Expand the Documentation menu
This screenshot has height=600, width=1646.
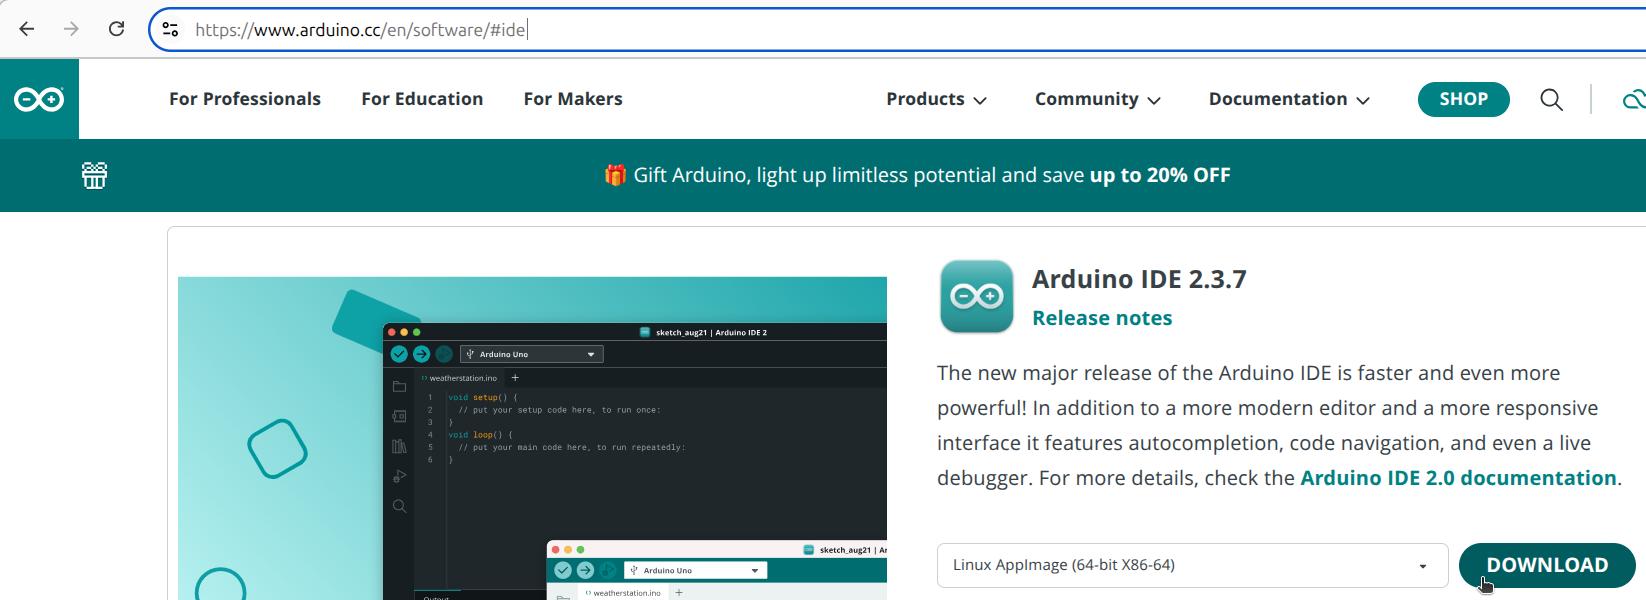(x=1289, y=99)
